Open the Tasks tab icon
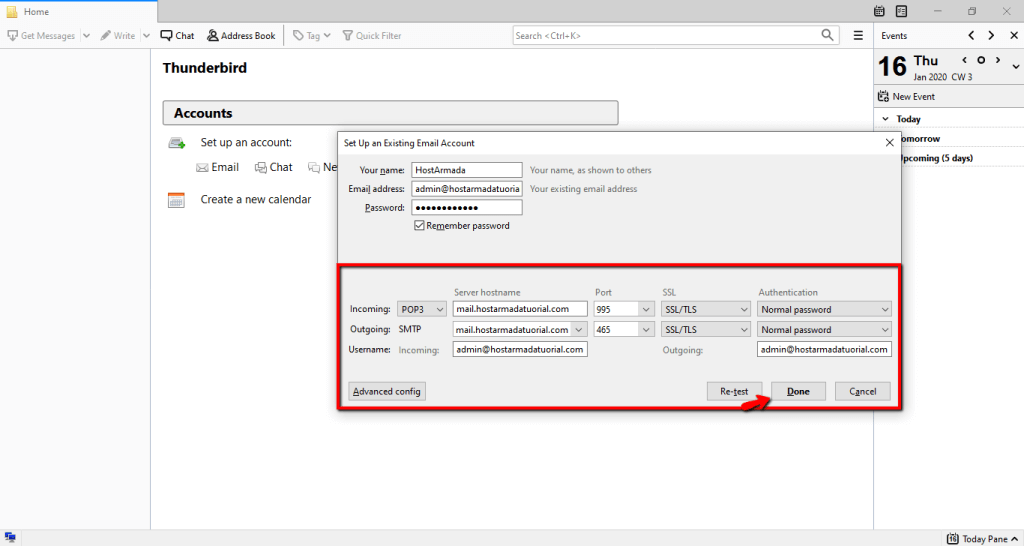Viewport: 1024px width, 546px height. pos(901,11)
